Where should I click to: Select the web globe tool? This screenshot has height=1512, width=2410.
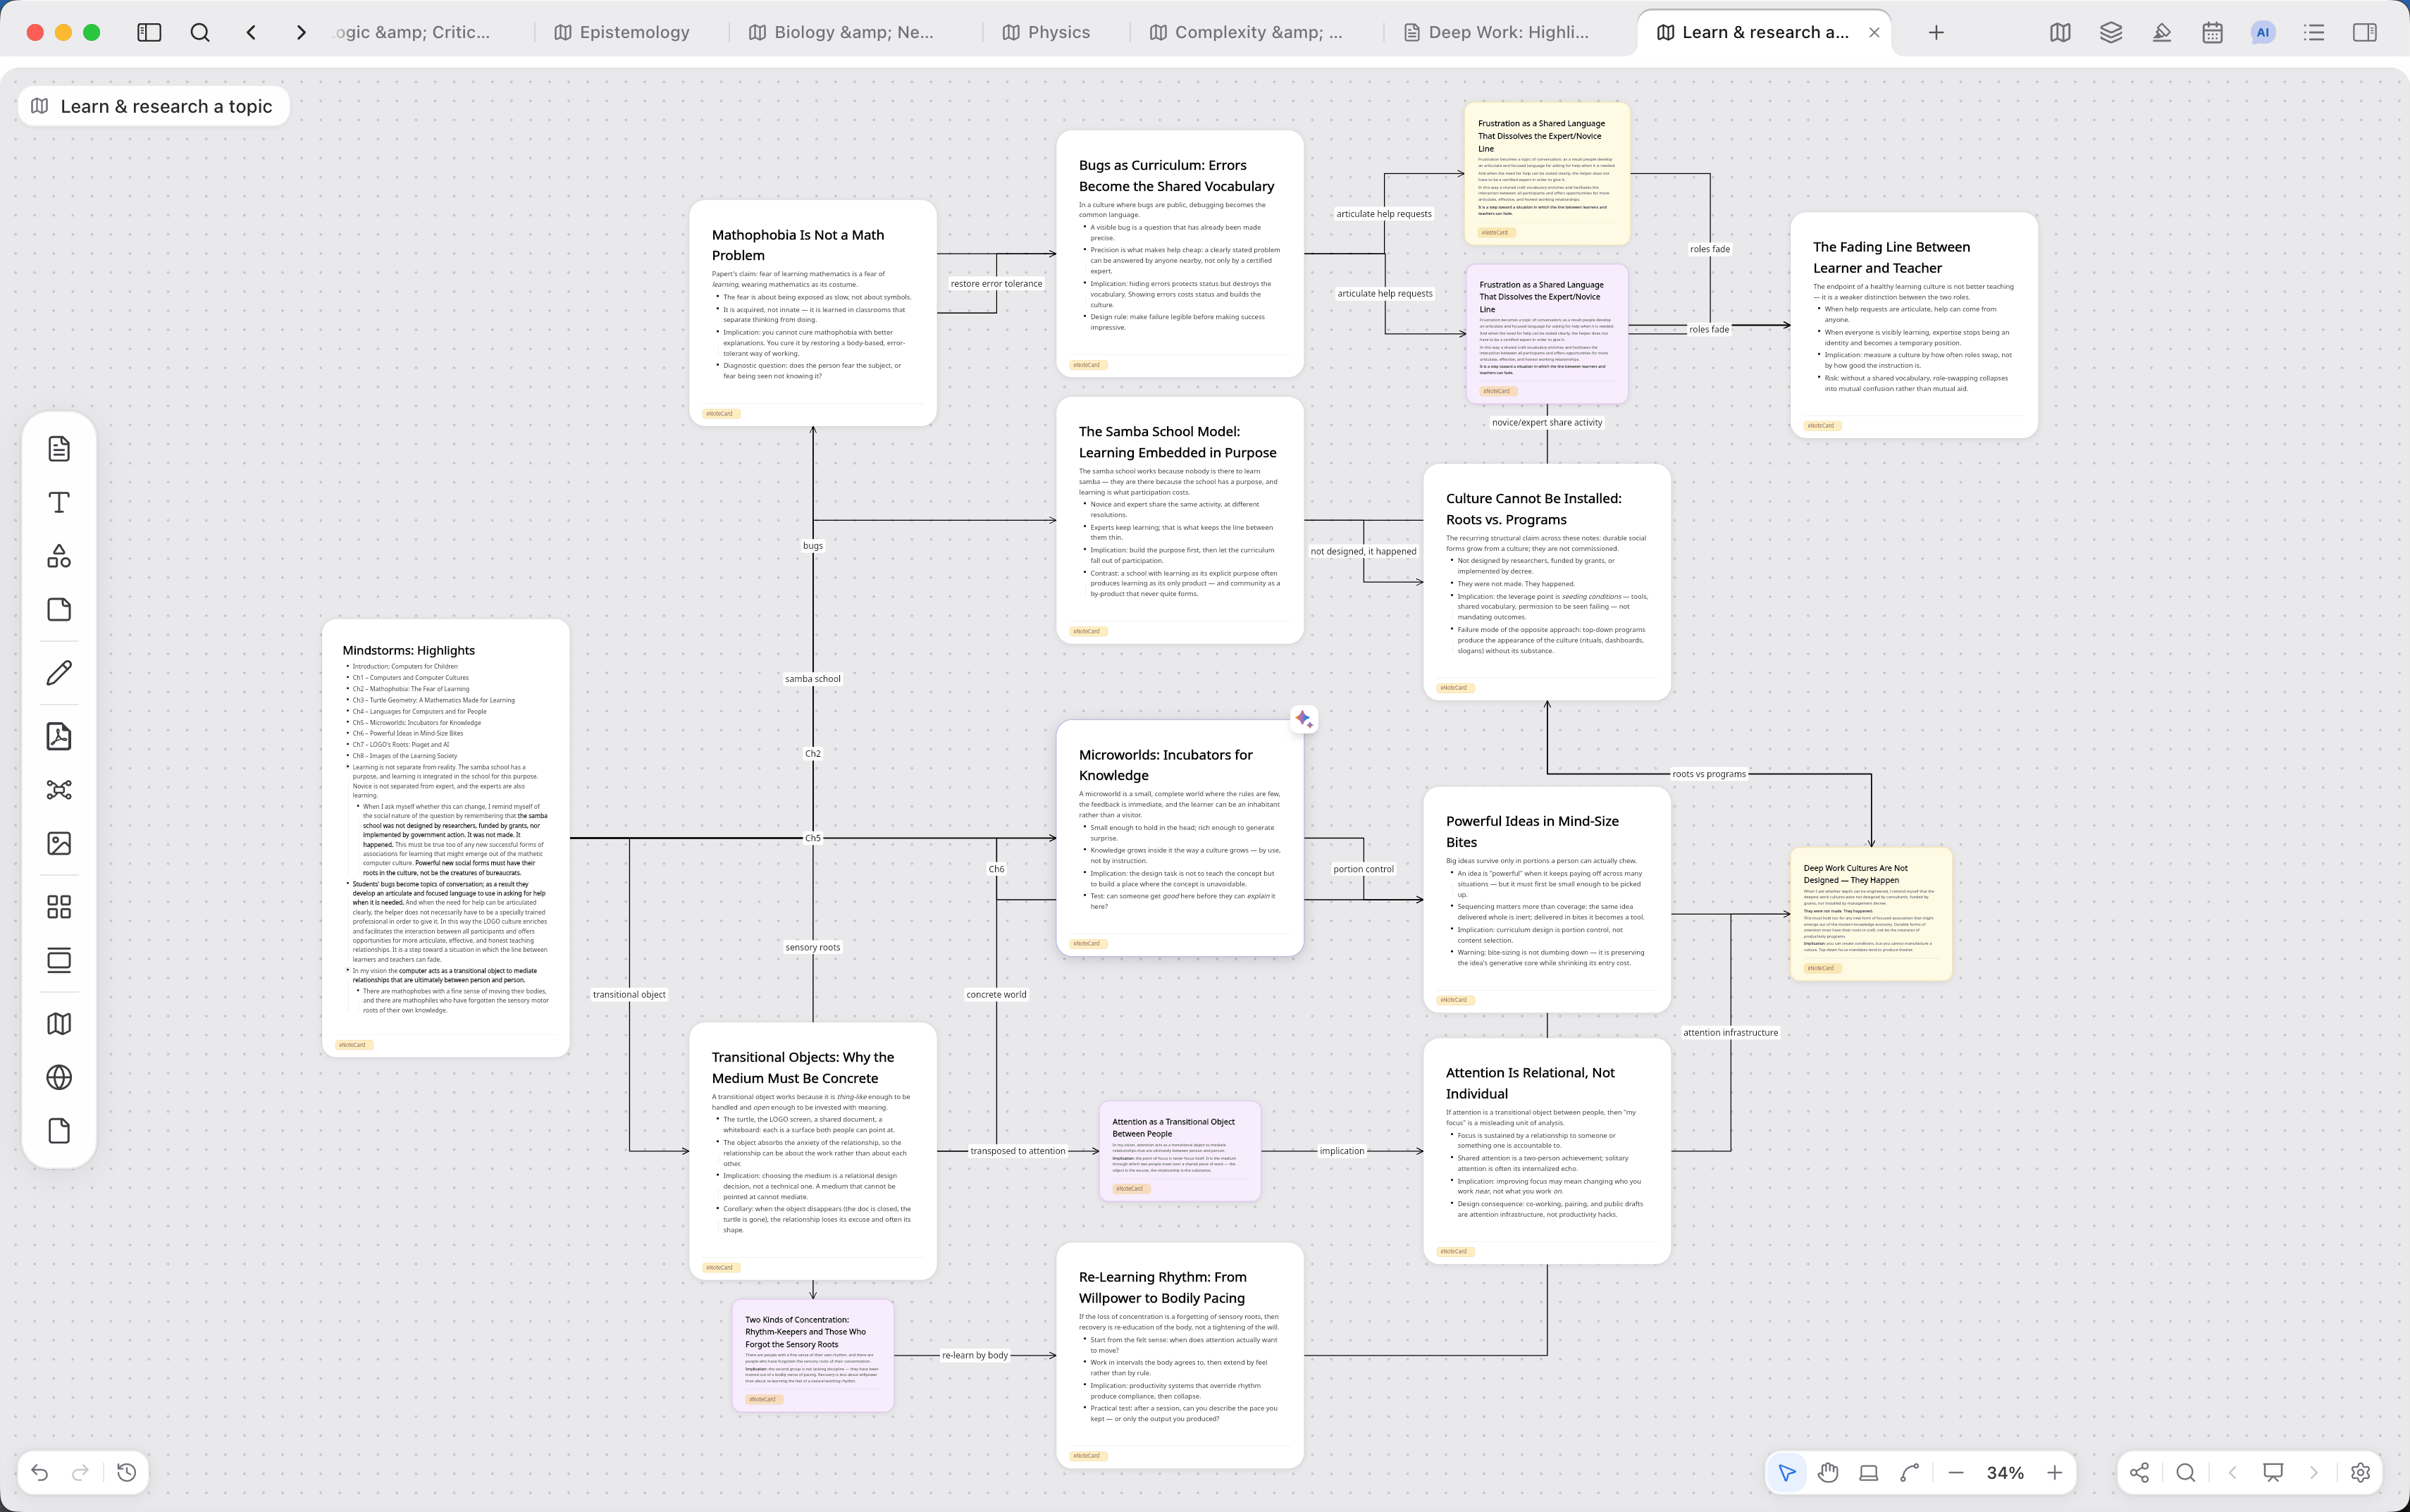point(59,1077)
